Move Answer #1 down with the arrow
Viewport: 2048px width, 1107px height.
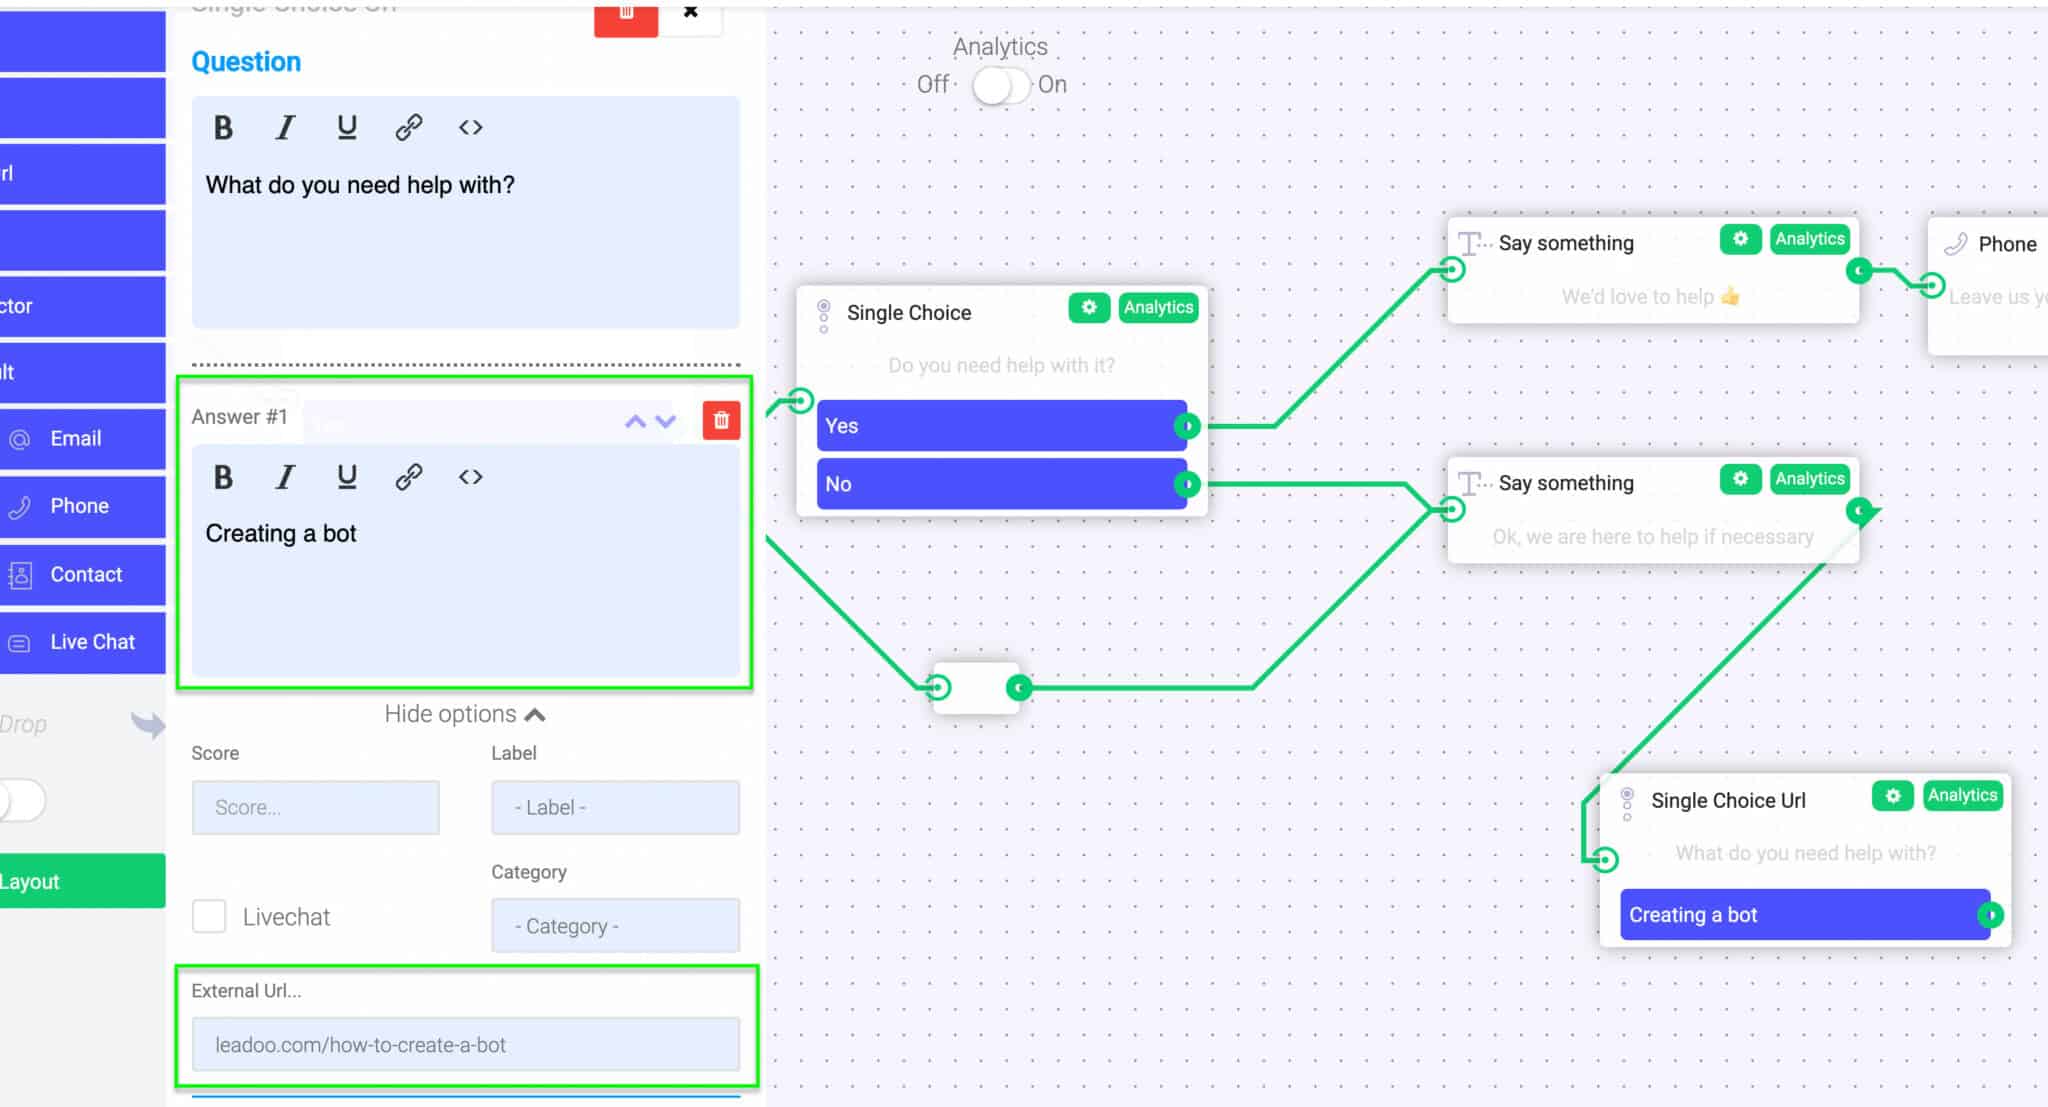(666, 422)
